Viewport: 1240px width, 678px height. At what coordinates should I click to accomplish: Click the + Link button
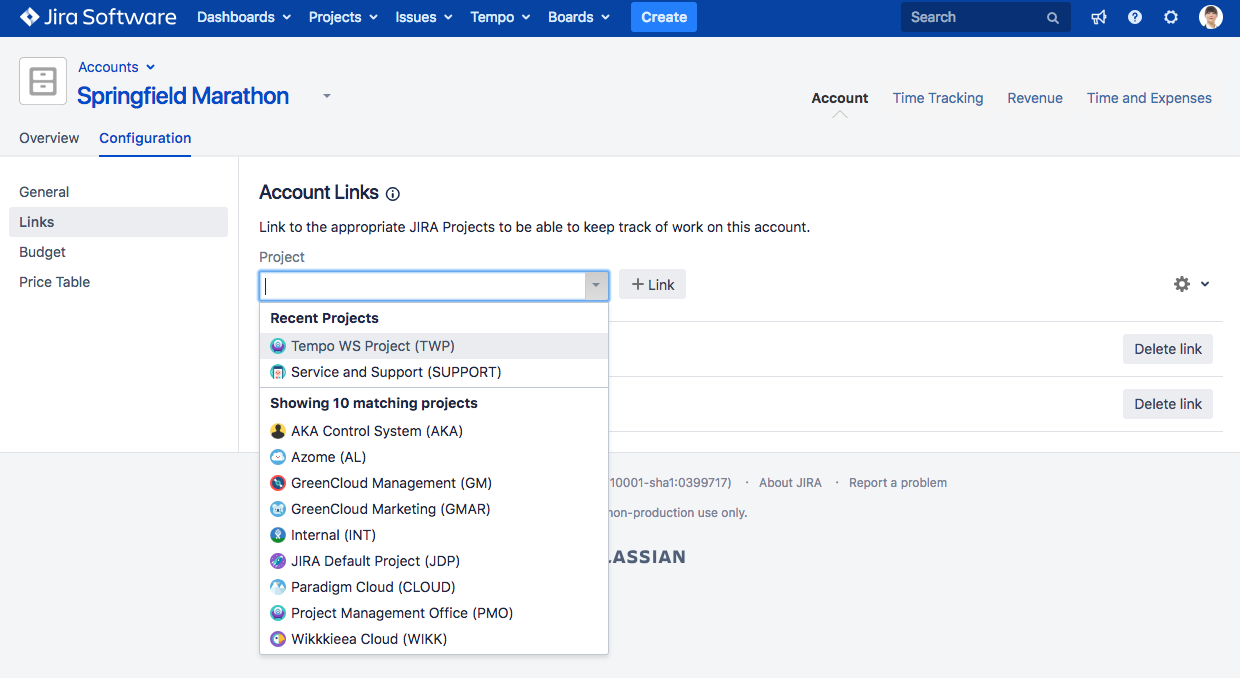pyautogui.click(x=652, y=285)
